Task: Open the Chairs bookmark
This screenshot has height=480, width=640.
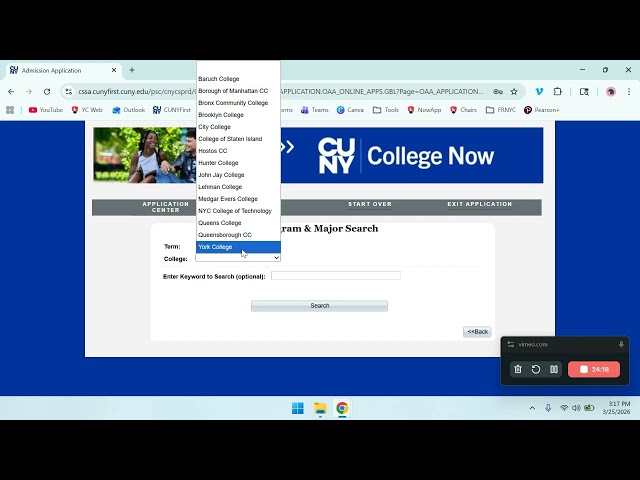Action: pos(463,110)
